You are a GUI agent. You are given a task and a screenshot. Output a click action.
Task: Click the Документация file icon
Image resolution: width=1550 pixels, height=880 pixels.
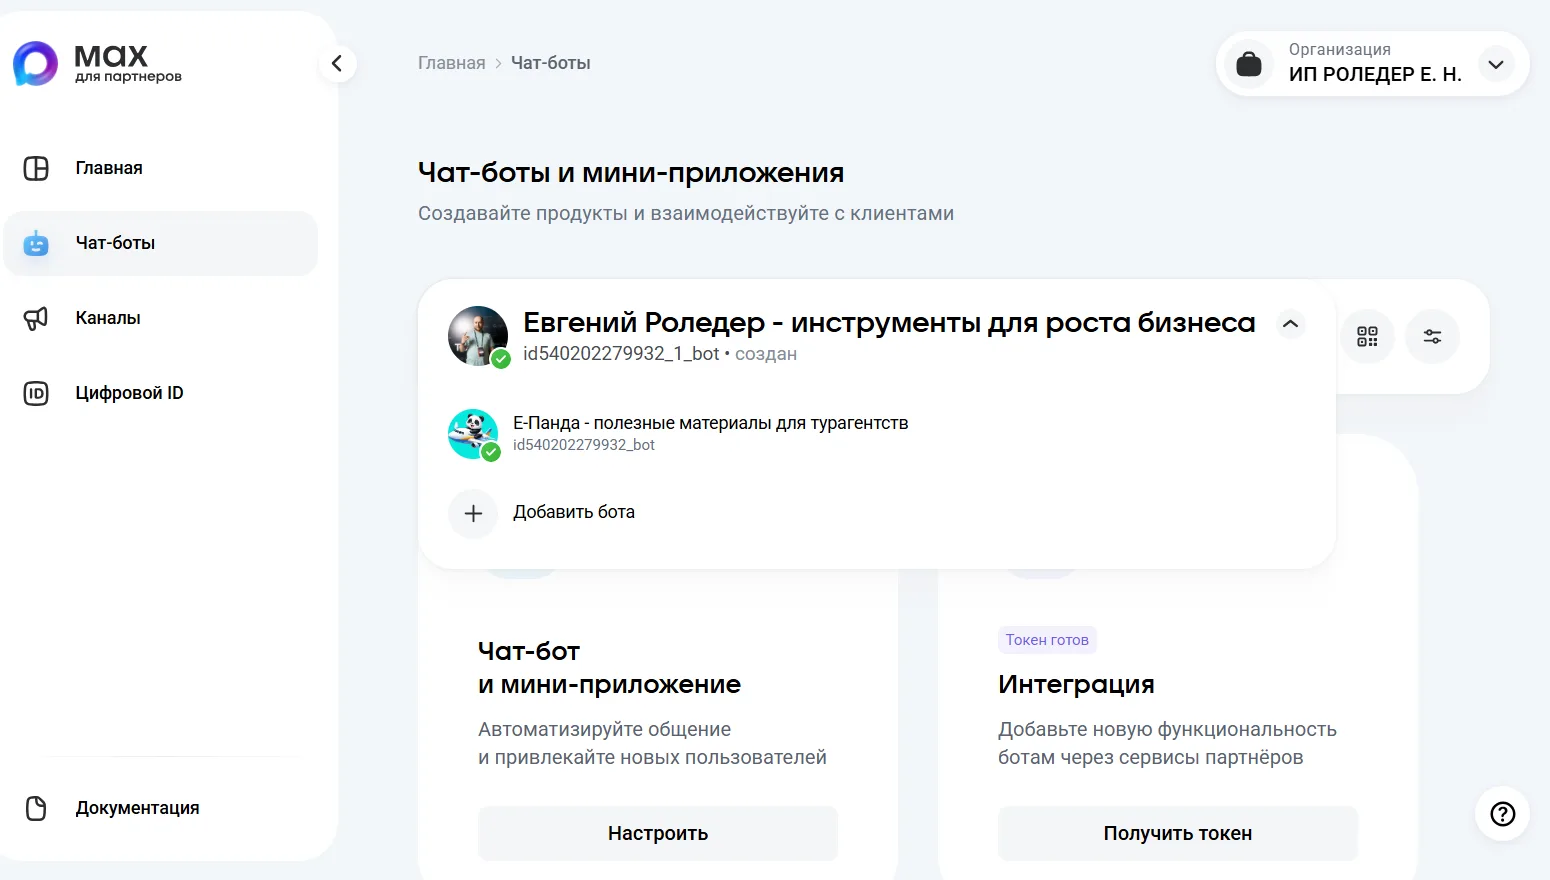(36, 808)
